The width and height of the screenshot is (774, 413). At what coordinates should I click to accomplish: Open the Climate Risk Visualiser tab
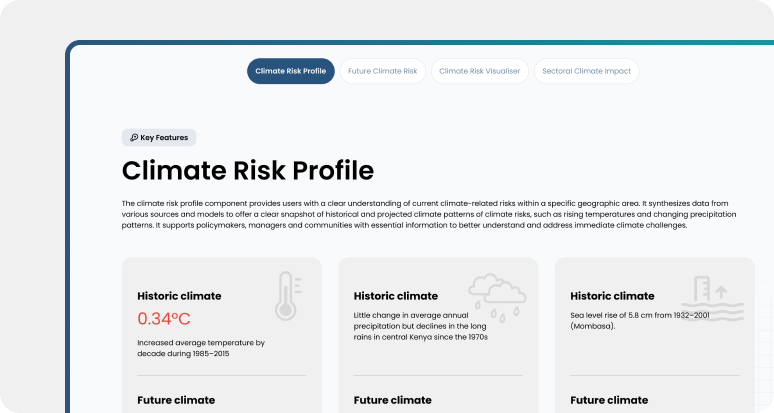click(x=480, y=71)
